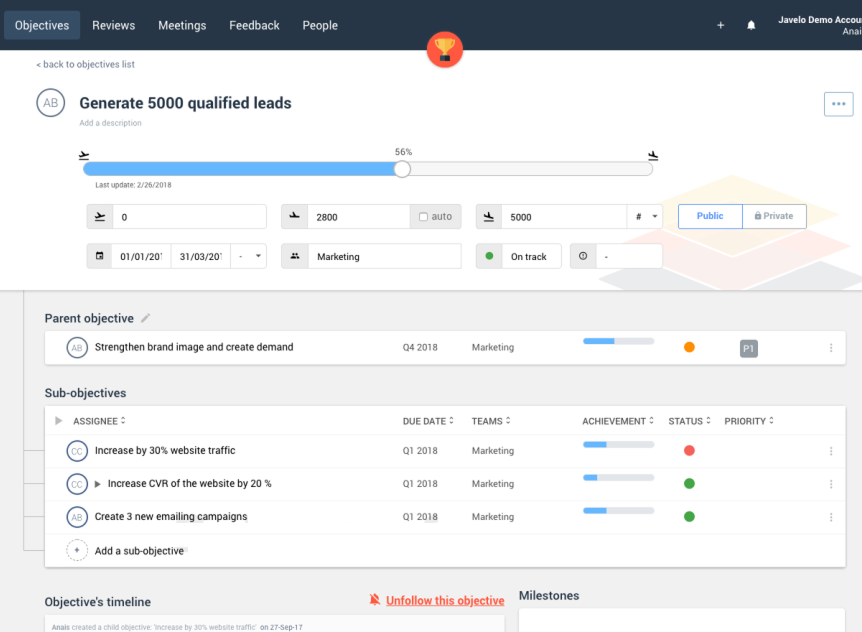
Task: Open the objective options via the ellipsis button
Action: (838, 103)
